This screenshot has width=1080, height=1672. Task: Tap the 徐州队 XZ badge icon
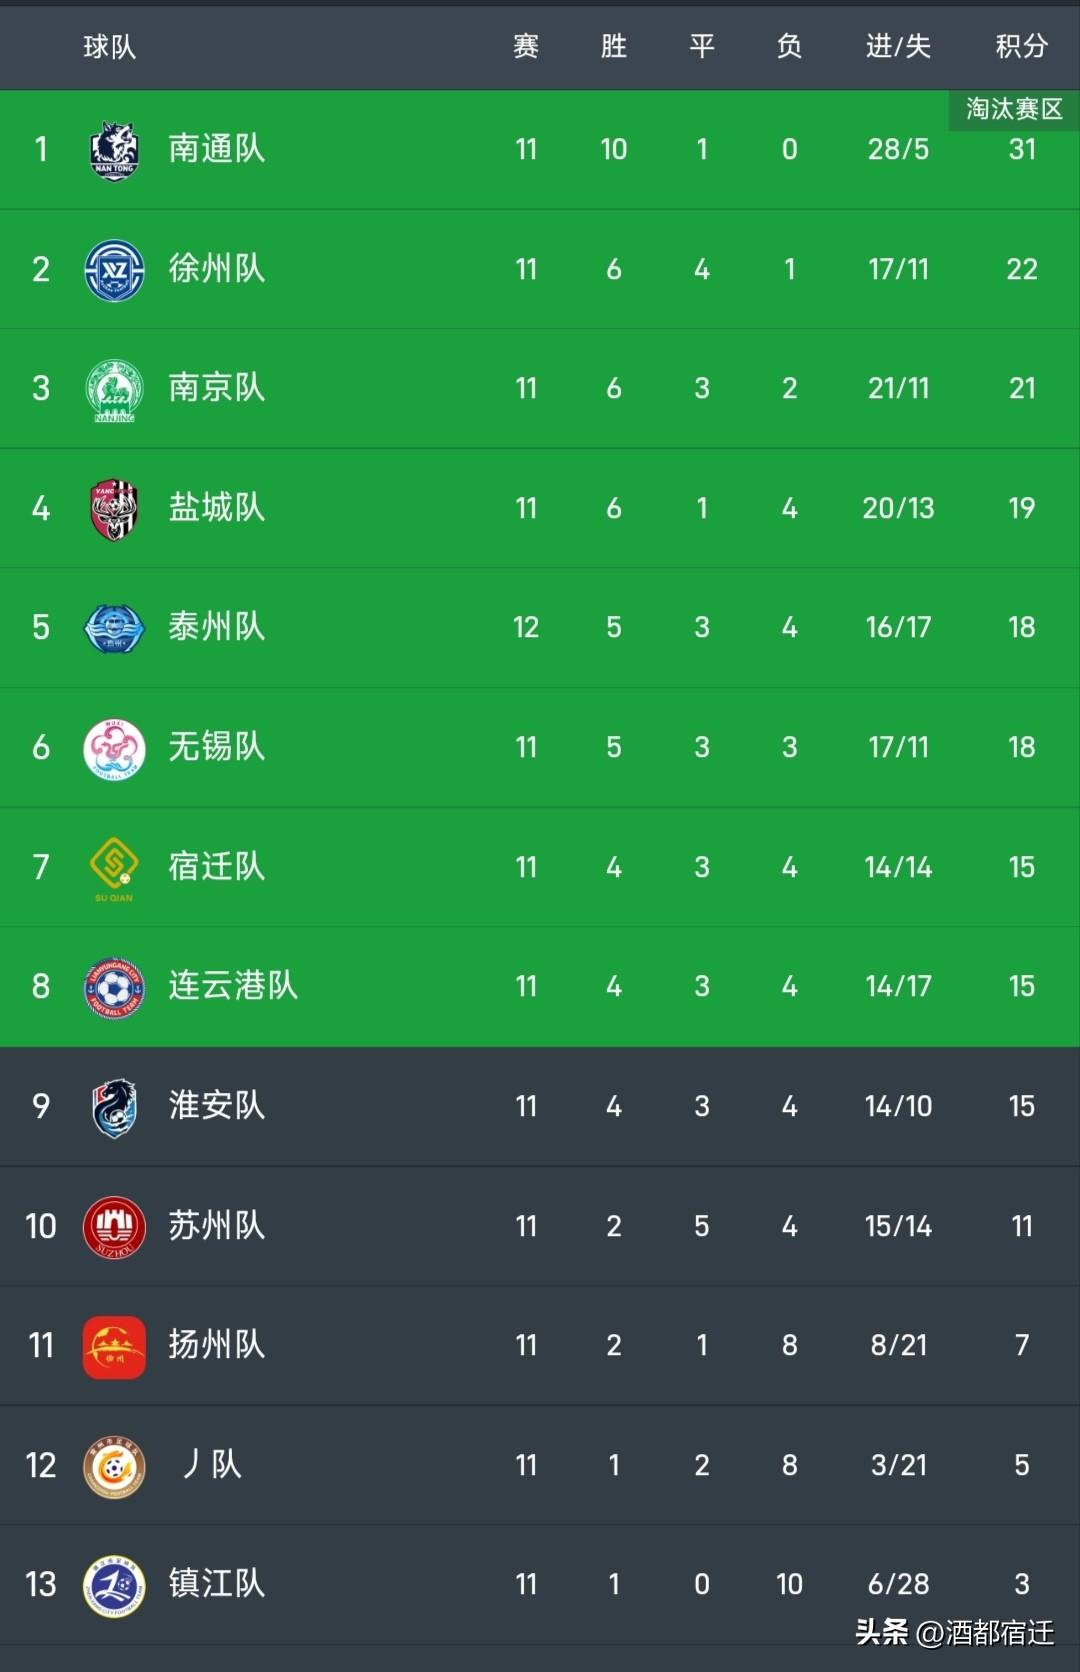114,270
